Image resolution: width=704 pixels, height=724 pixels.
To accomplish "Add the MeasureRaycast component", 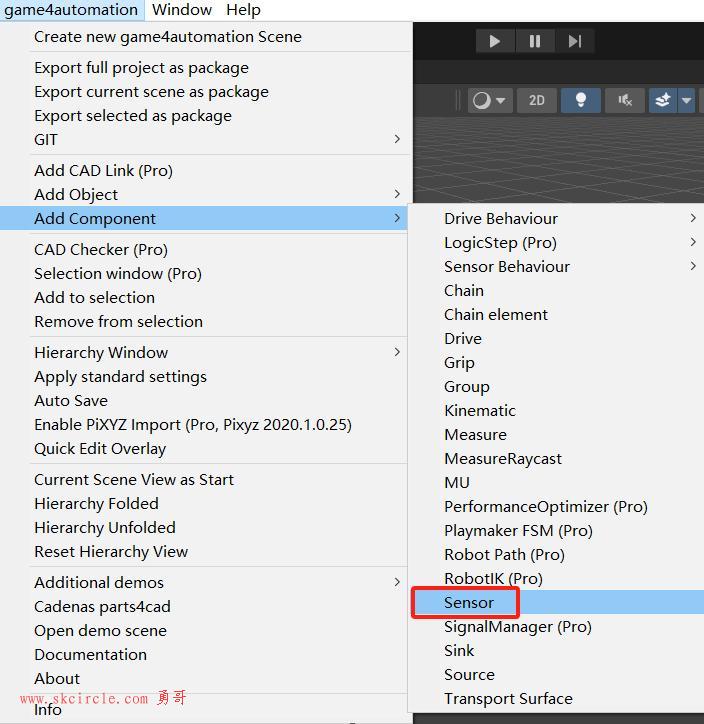I will click(x=556, y=459).
